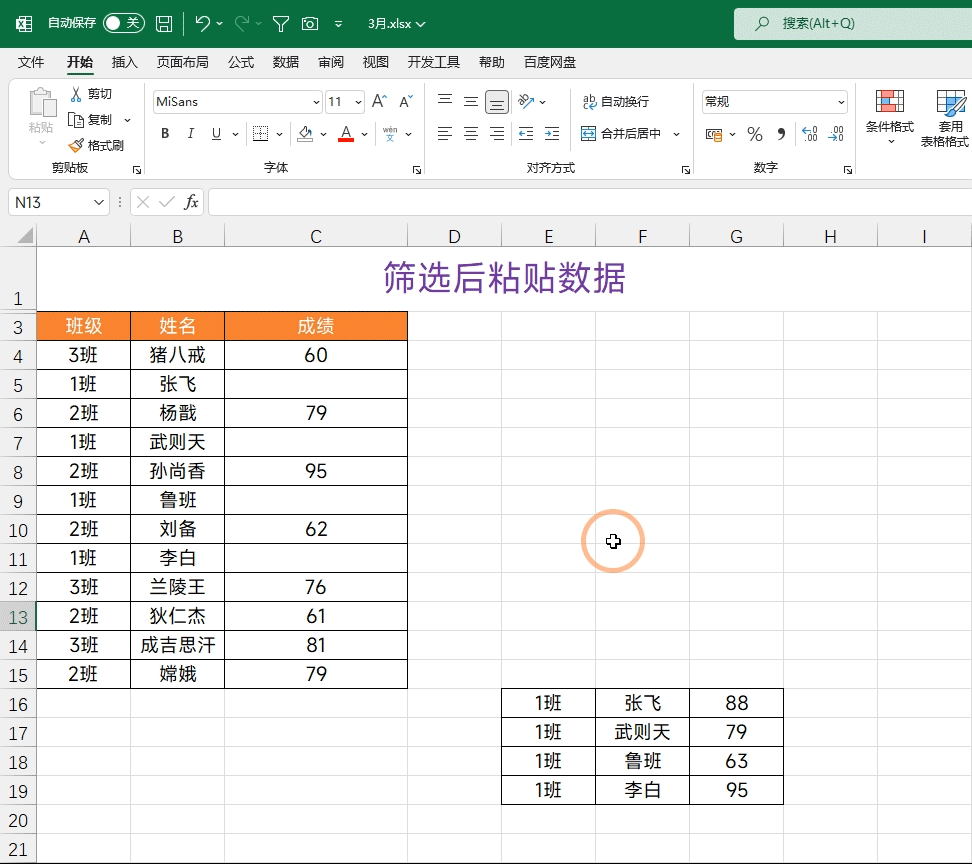Screen dimensions: 972x864
Task: Apply table style via 套用表格格式
Action: tap(950, 118)
